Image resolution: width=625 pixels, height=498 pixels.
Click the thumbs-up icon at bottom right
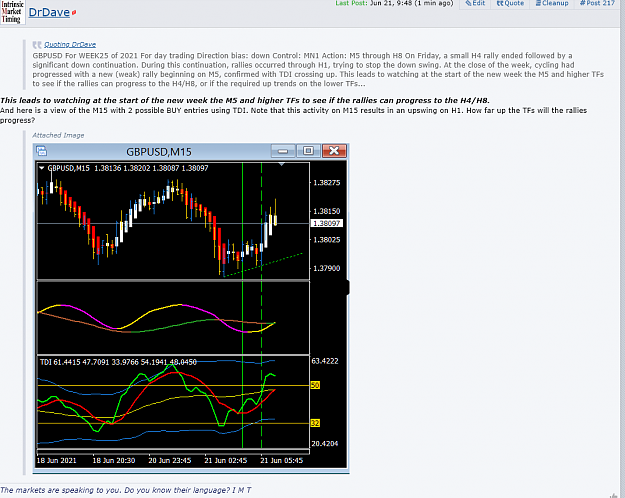613,496
